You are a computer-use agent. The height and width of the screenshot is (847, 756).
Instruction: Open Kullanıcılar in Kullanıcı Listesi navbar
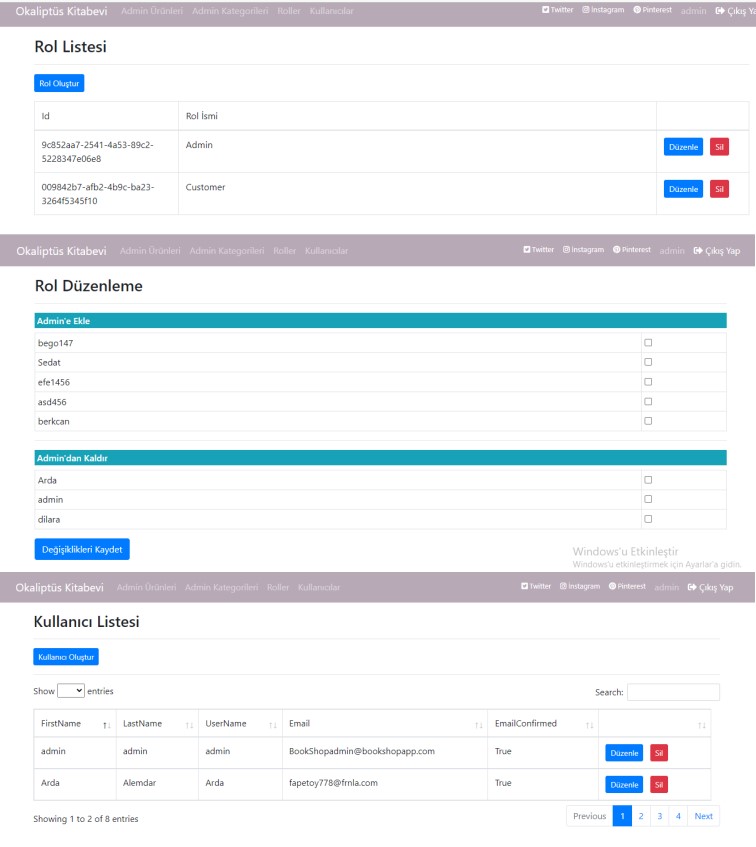tap(319, 587)
